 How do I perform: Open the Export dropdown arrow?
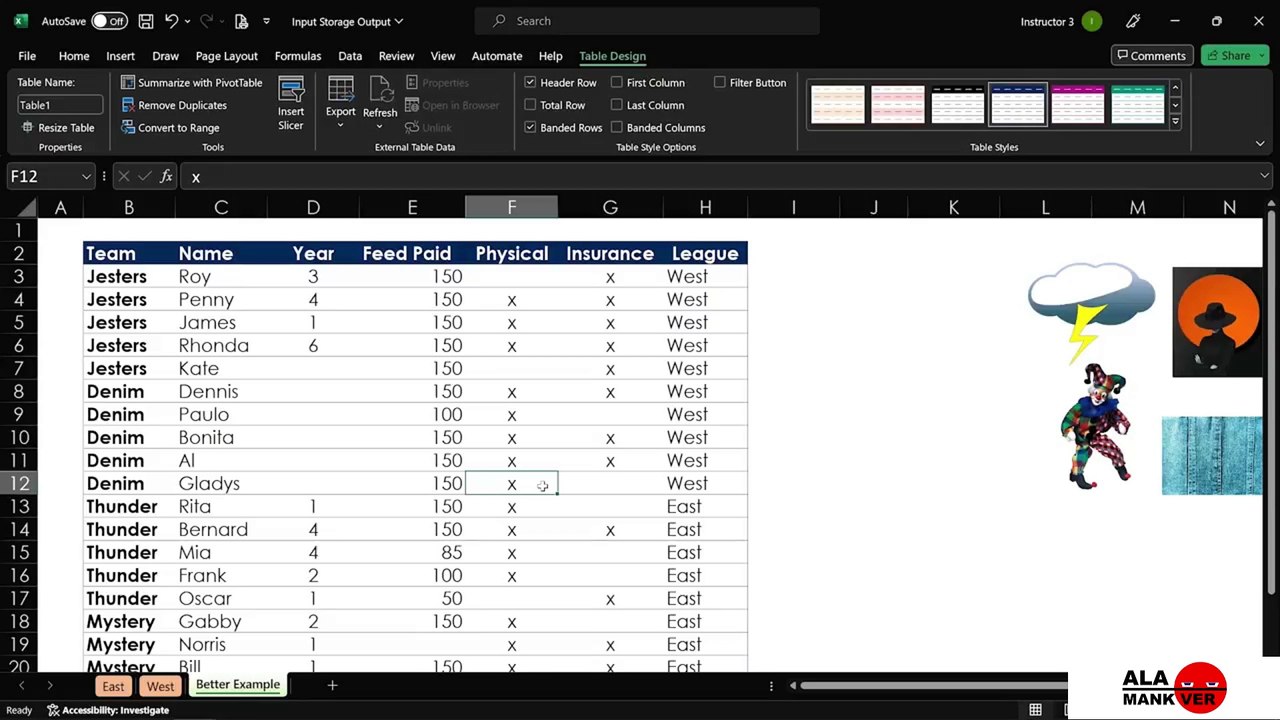[x=340, y=124]
